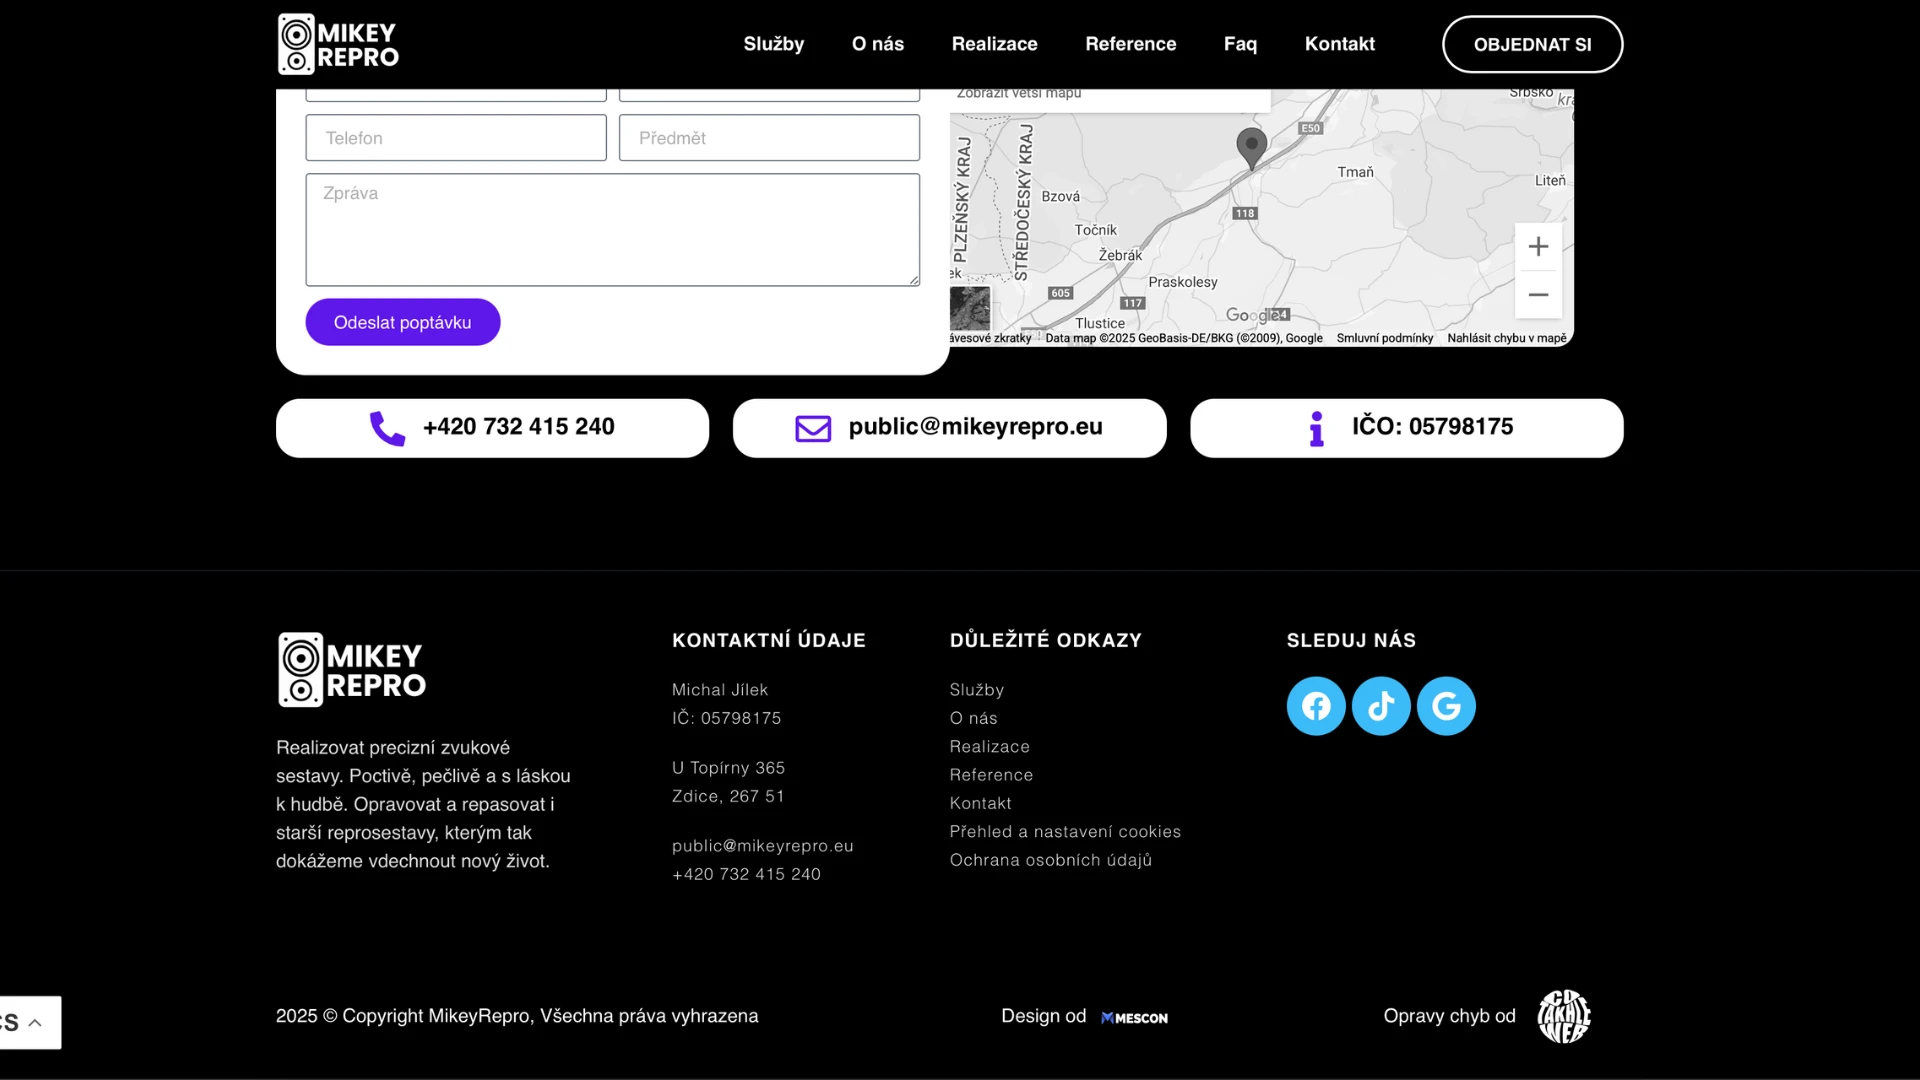This screenshot has height=1080, width=1920.
Task: Click the map zoom in plus
Action: (1538, 246)
